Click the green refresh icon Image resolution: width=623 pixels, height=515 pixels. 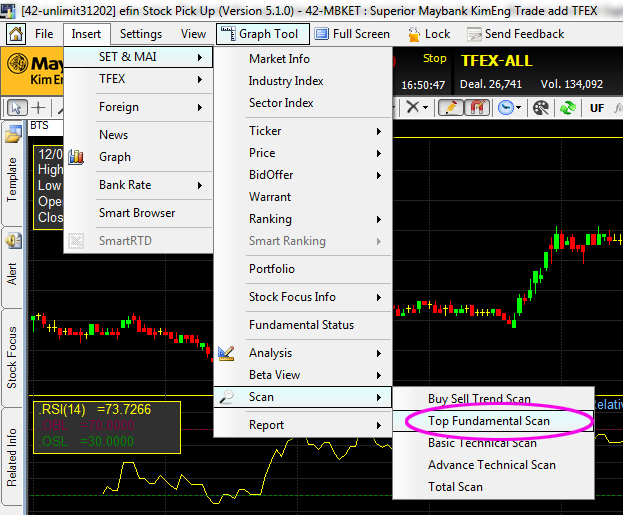coord(567,107)
